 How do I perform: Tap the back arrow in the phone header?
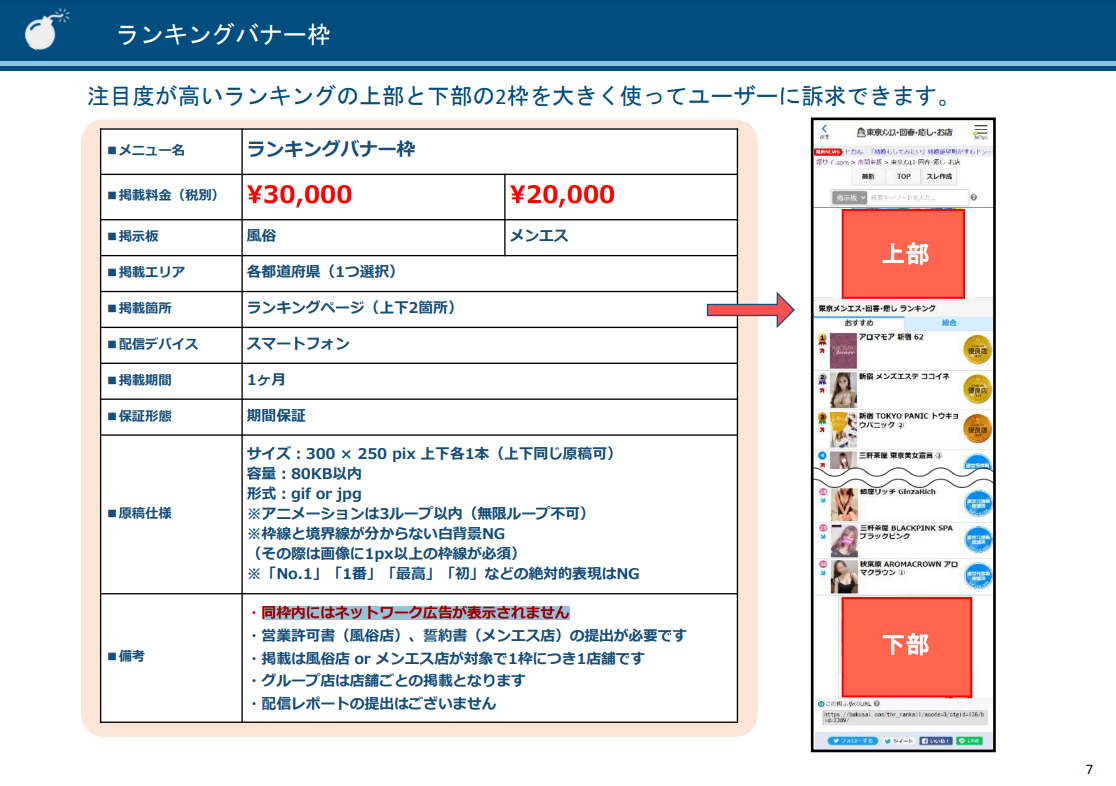coord(824,131)
